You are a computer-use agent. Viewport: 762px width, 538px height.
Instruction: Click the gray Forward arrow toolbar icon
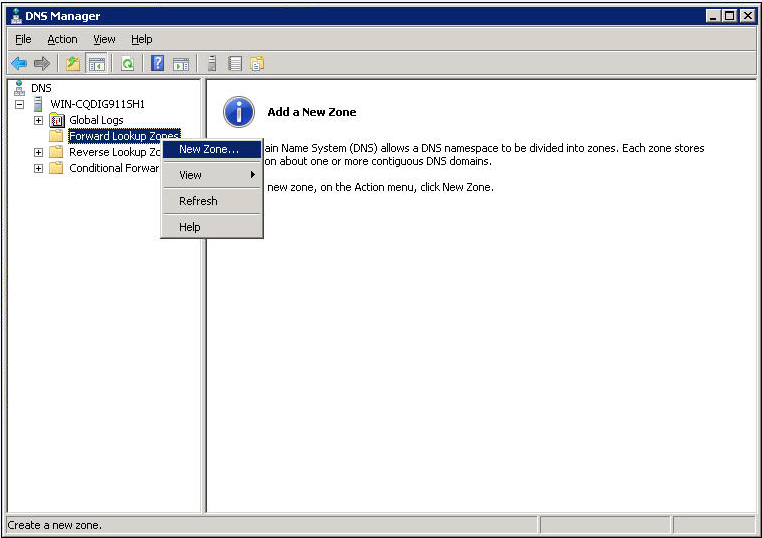coord(42,64)
